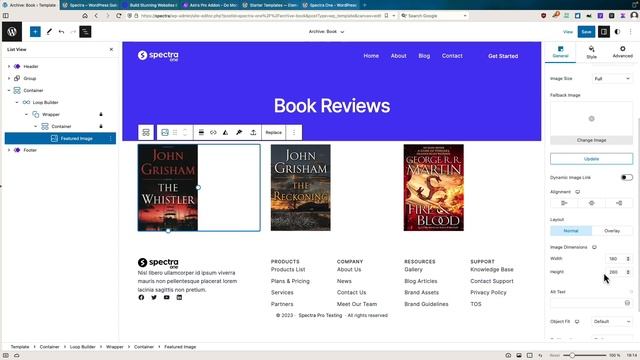The height and width of the screenshot is (360, 640).
Task: Click the Alt Text input field
Action: click(591, 303)
